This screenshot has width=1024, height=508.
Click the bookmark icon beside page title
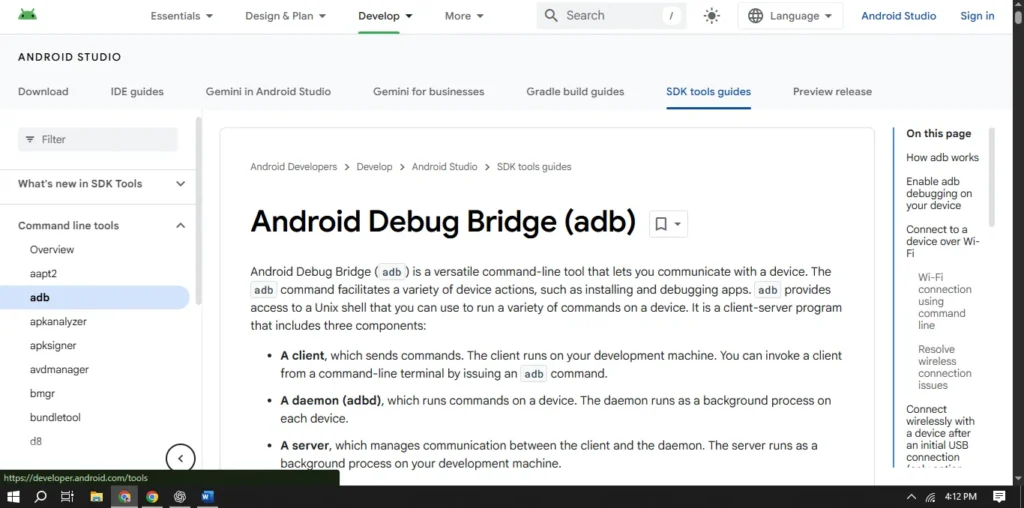pyautogui.click(x=661, y=224)
